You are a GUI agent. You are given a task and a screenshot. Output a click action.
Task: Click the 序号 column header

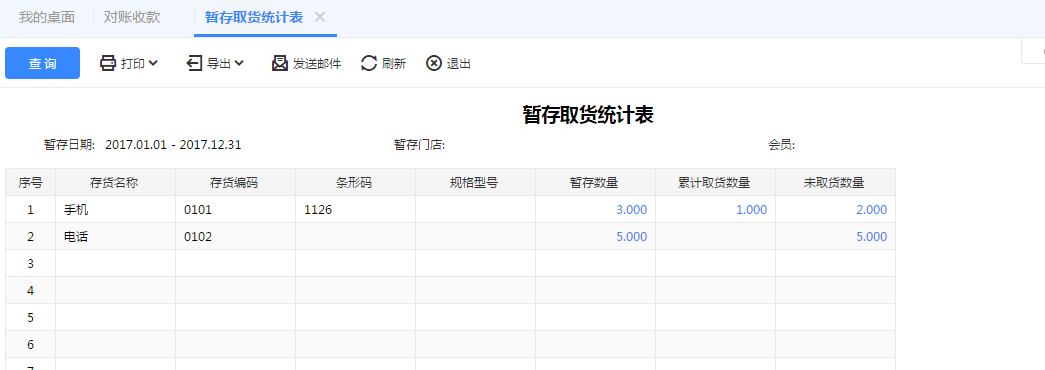point(31,182)
